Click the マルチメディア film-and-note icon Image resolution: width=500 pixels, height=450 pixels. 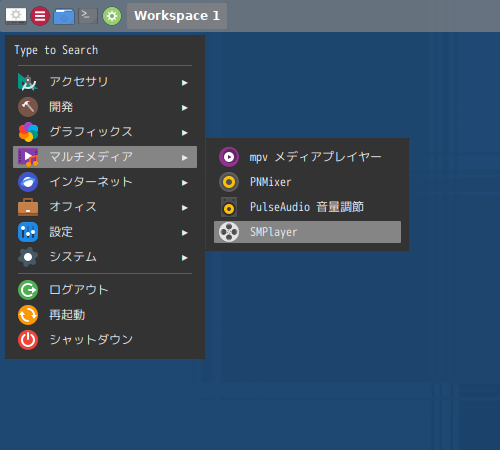pos(28,157)
